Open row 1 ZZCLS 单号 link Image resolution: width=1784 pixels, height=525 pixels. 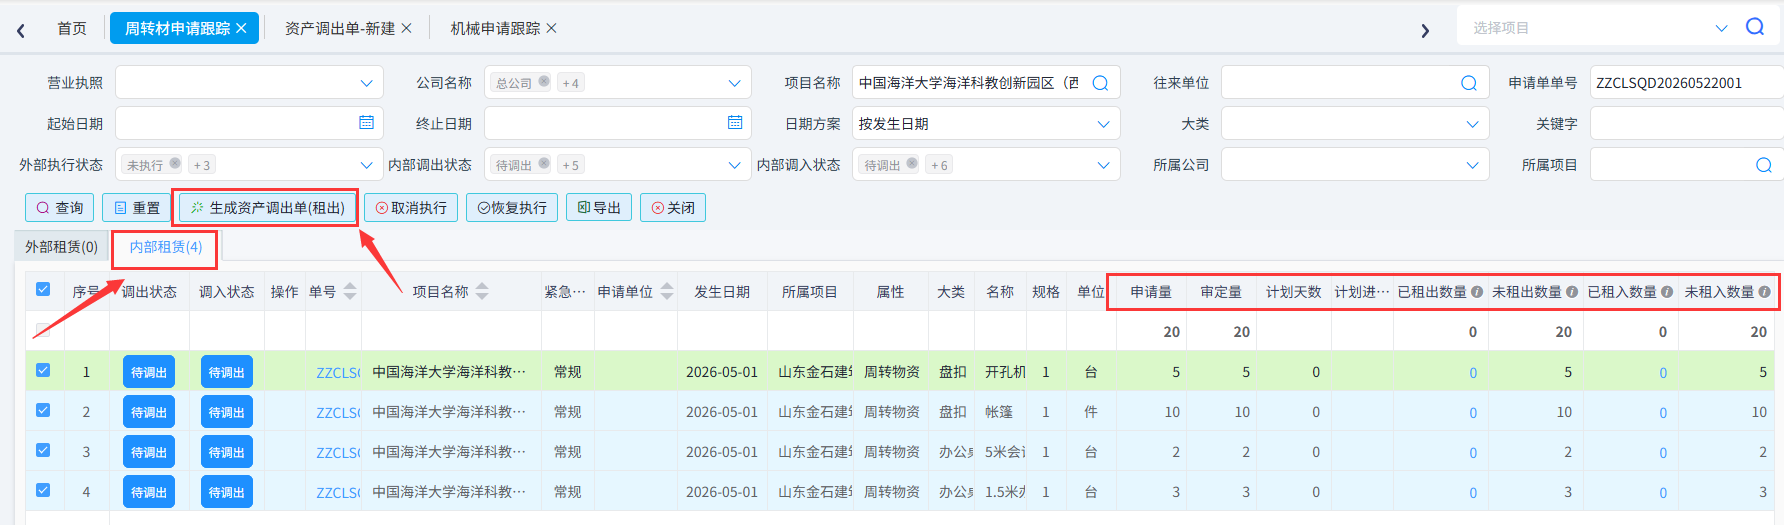point(338,373)
